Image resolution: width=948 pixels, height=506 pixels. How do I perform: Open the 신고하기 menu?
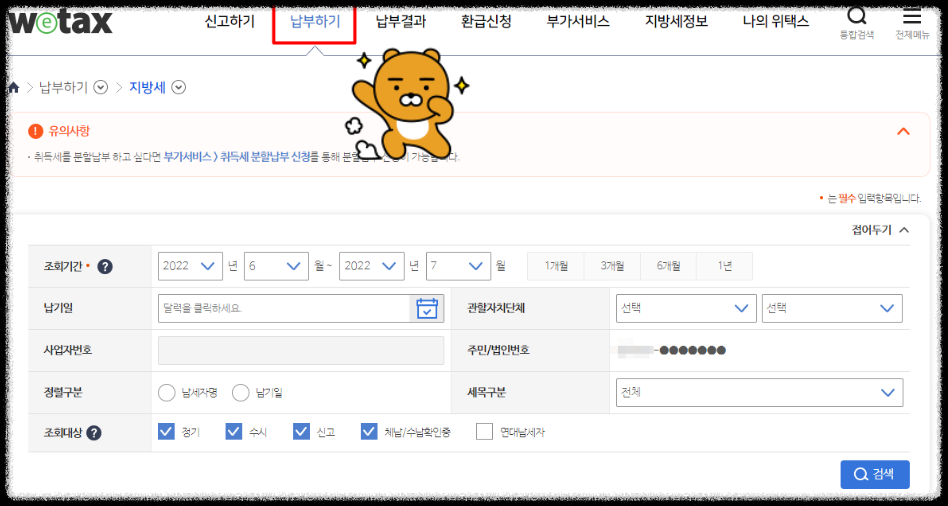click(230, 22)
